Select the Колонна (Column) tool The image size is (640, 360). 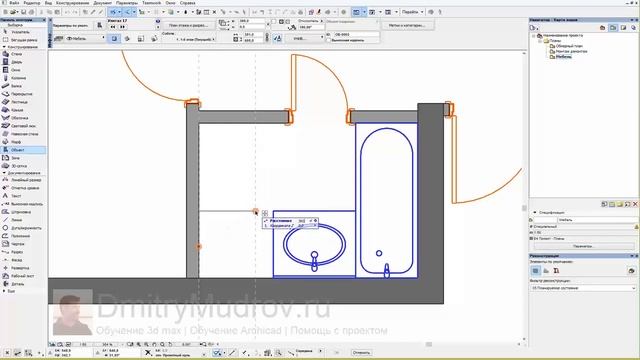(x=23, y=78)
